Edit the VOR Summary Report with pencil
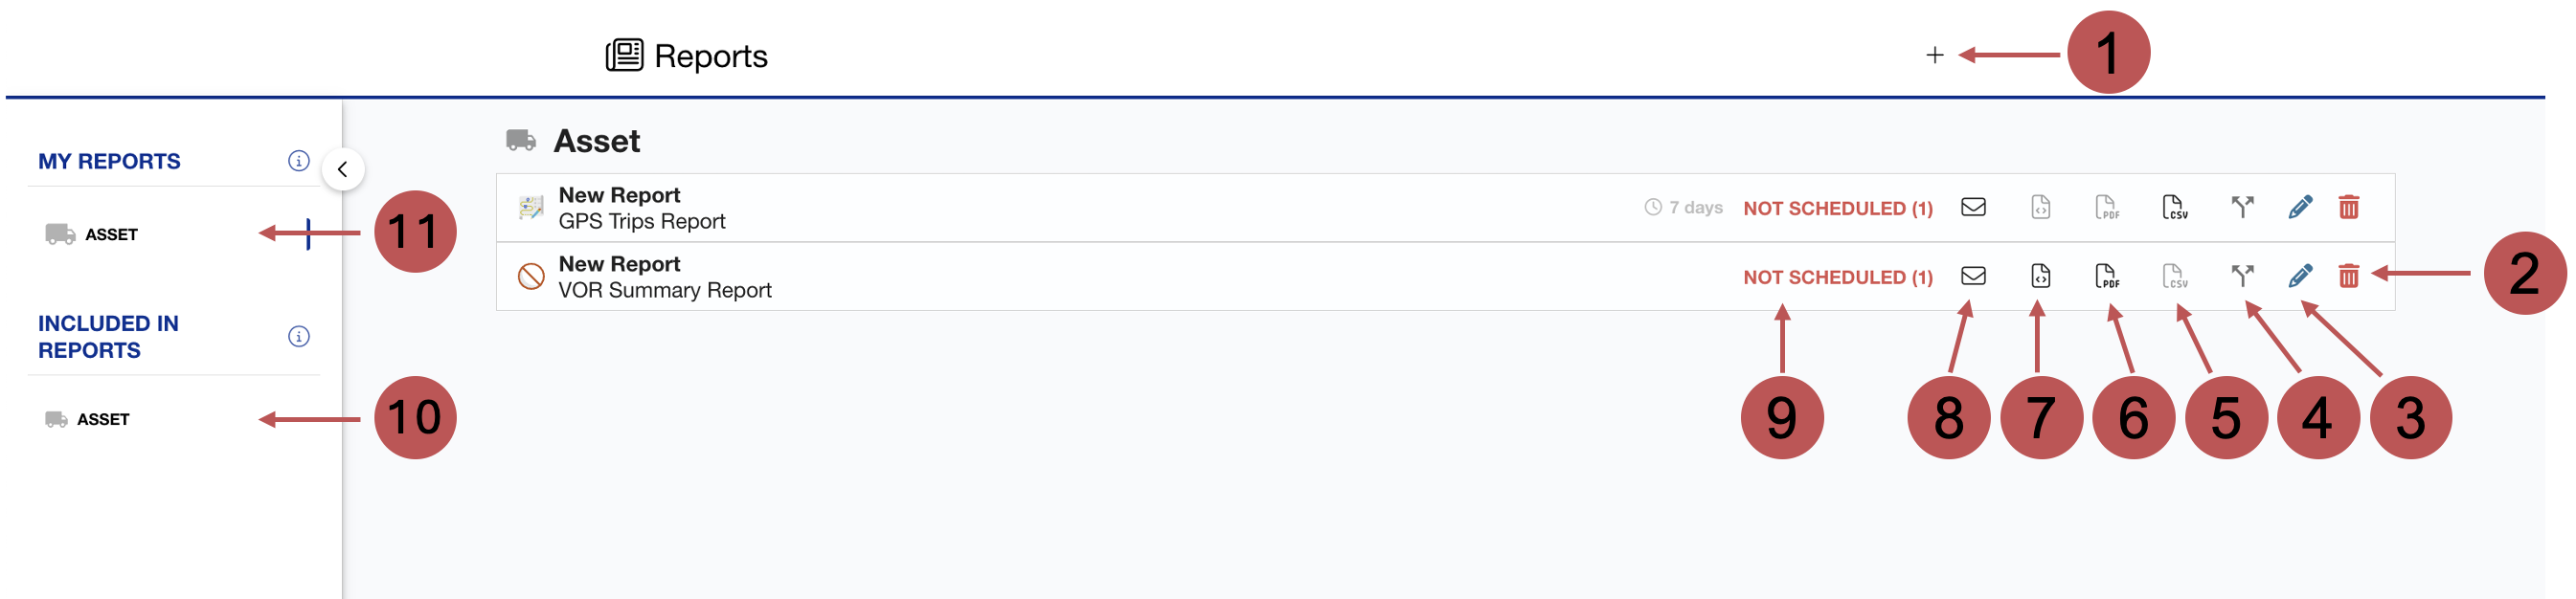This screenshot has height=599, width=2576. [x=2299, y=276]
